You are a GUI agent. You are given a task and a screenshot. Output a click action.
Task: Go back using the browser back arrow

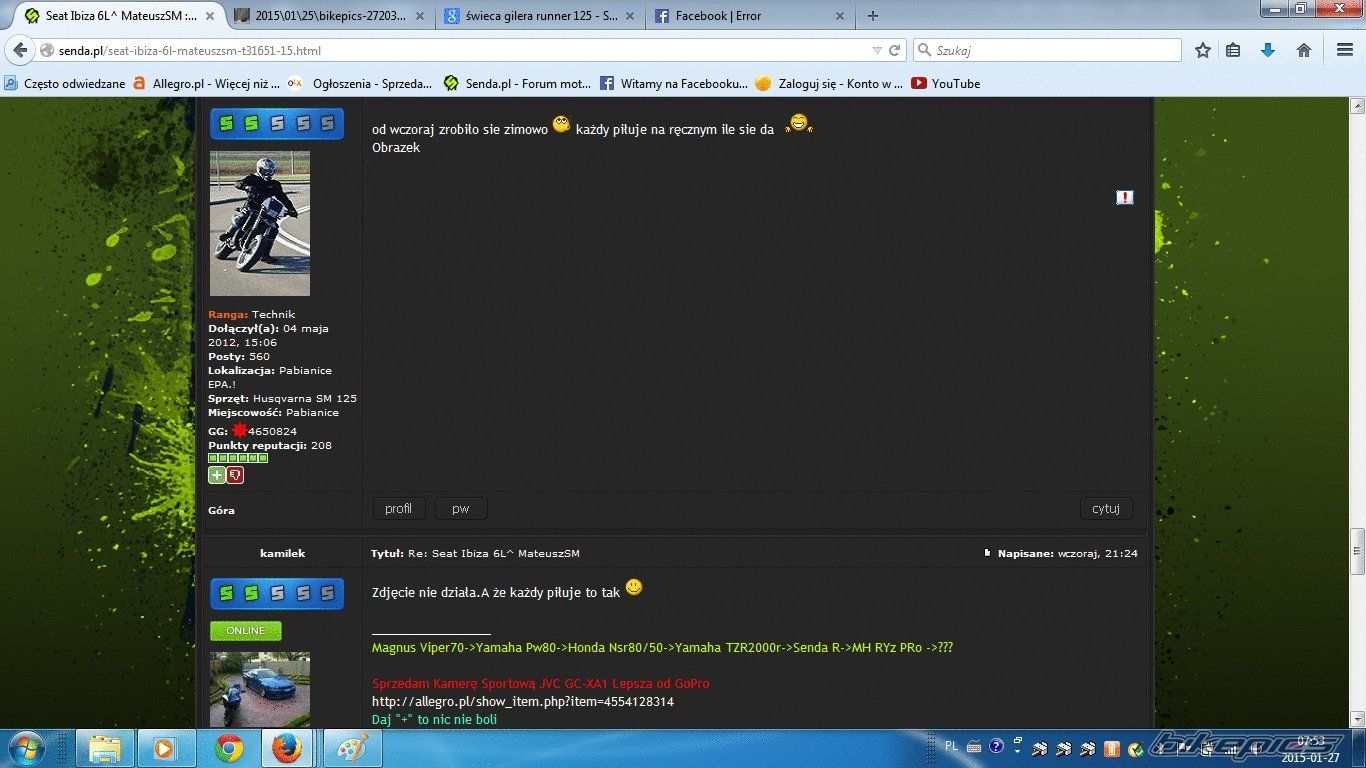pos(20,50)
